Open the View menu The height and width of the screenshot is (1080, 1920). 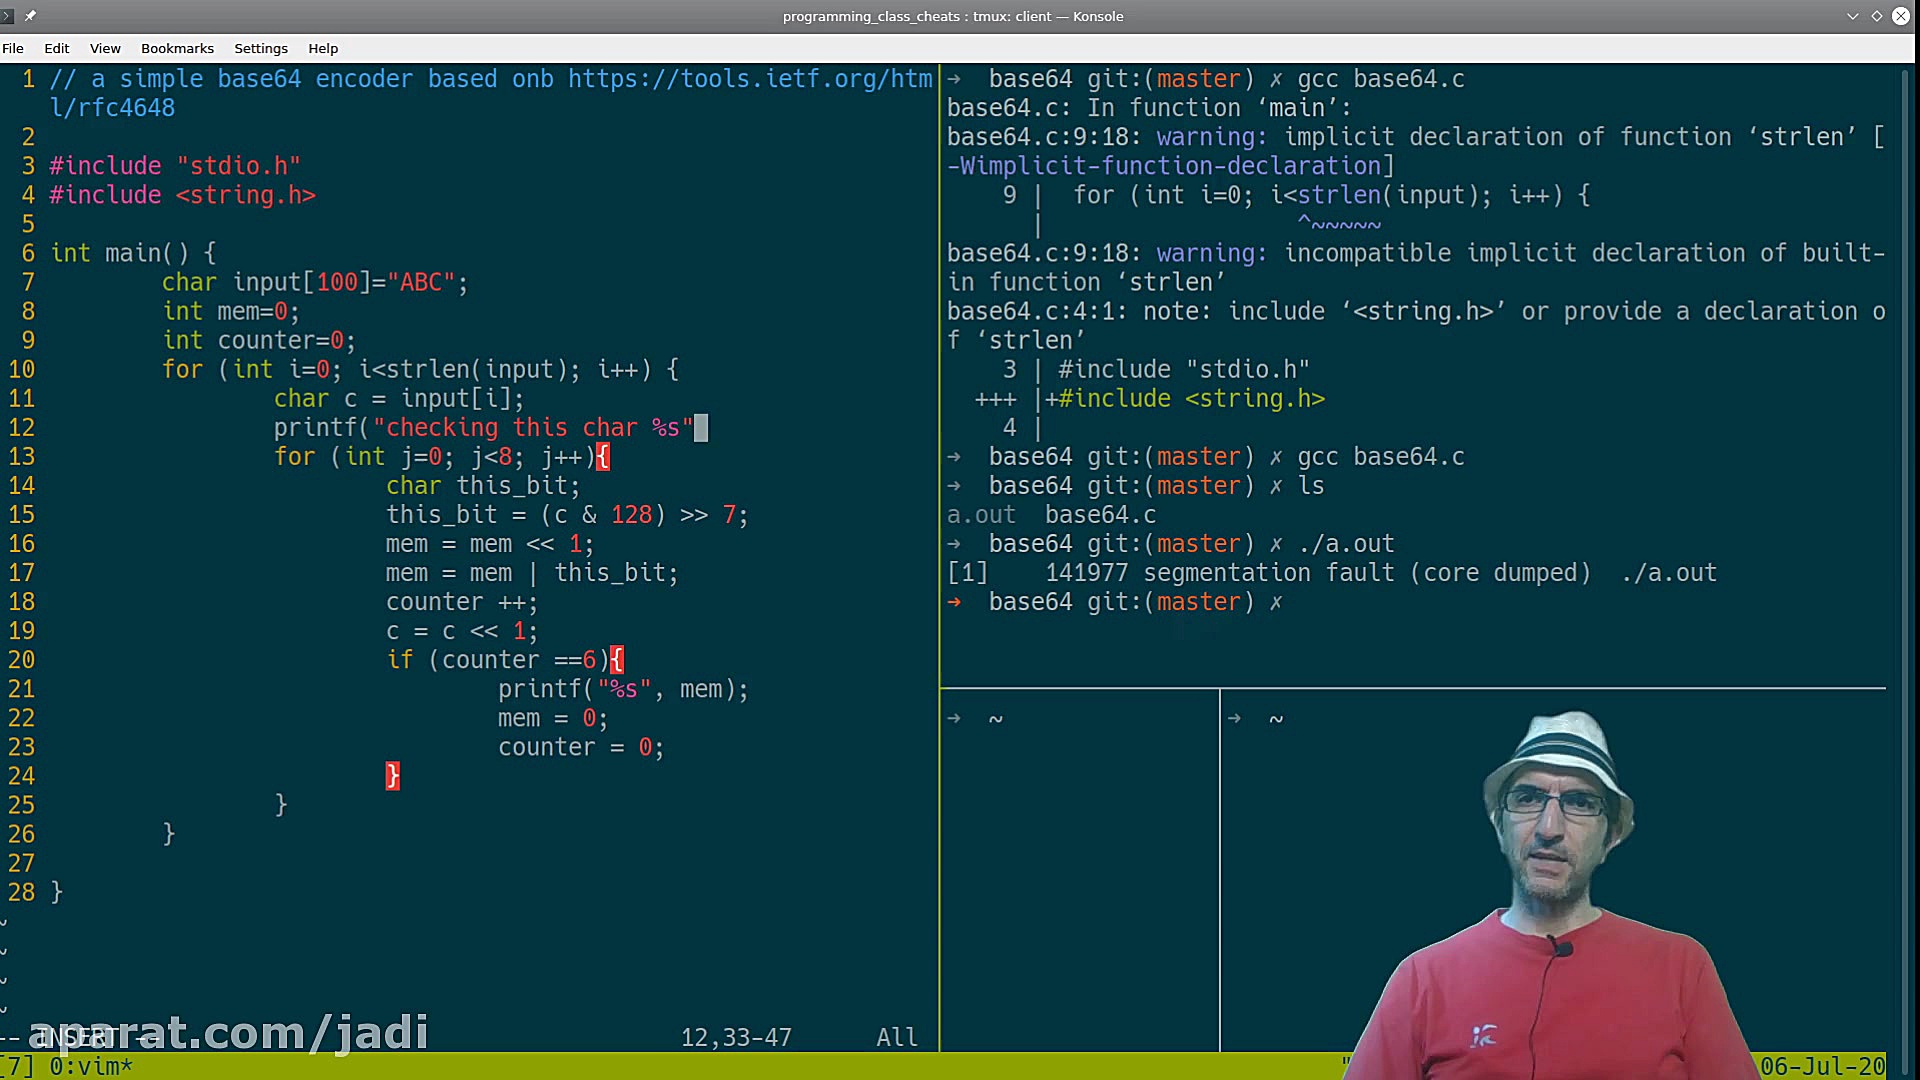pos(105,48)
